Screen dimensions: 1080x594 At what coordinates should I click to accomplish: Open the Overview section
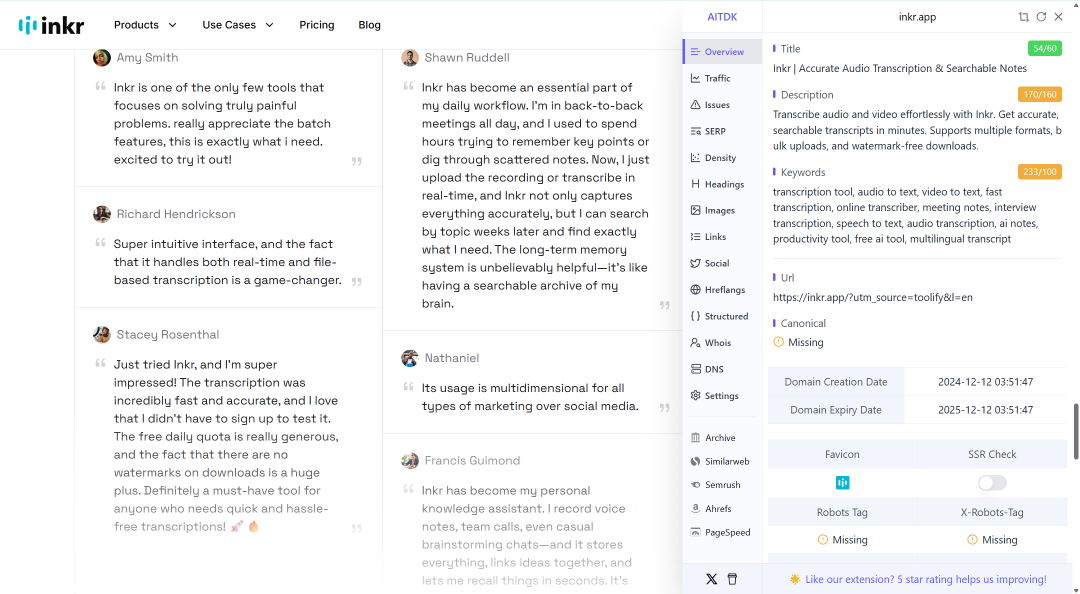(x=723, y=52)
